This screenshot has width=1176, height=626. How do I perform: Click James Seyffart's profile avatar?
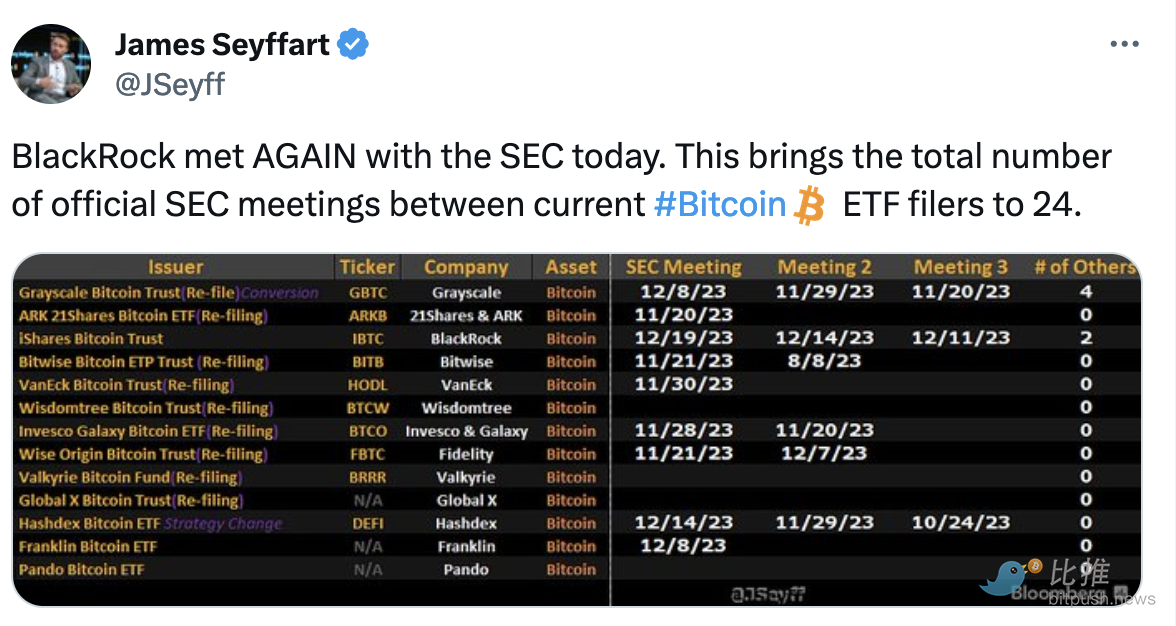51,64
